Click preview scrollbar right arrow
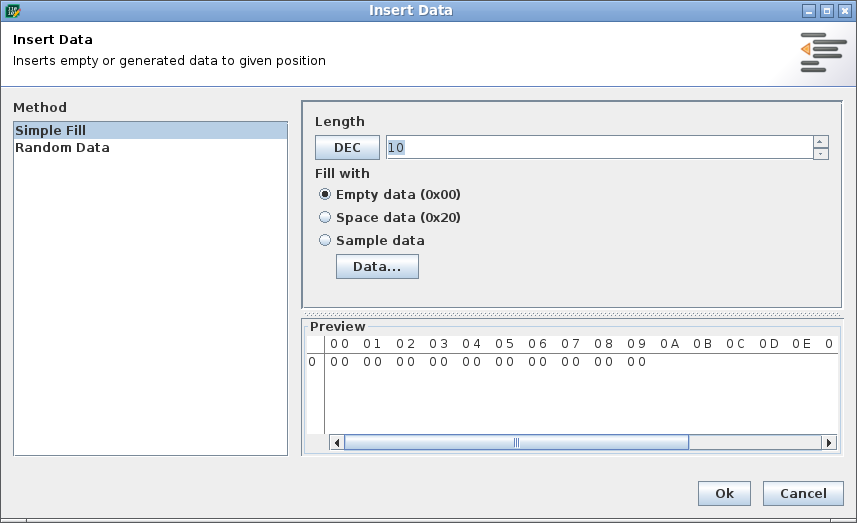The width and height of the screenshot is (857, 523). click(x=829, y=443)
